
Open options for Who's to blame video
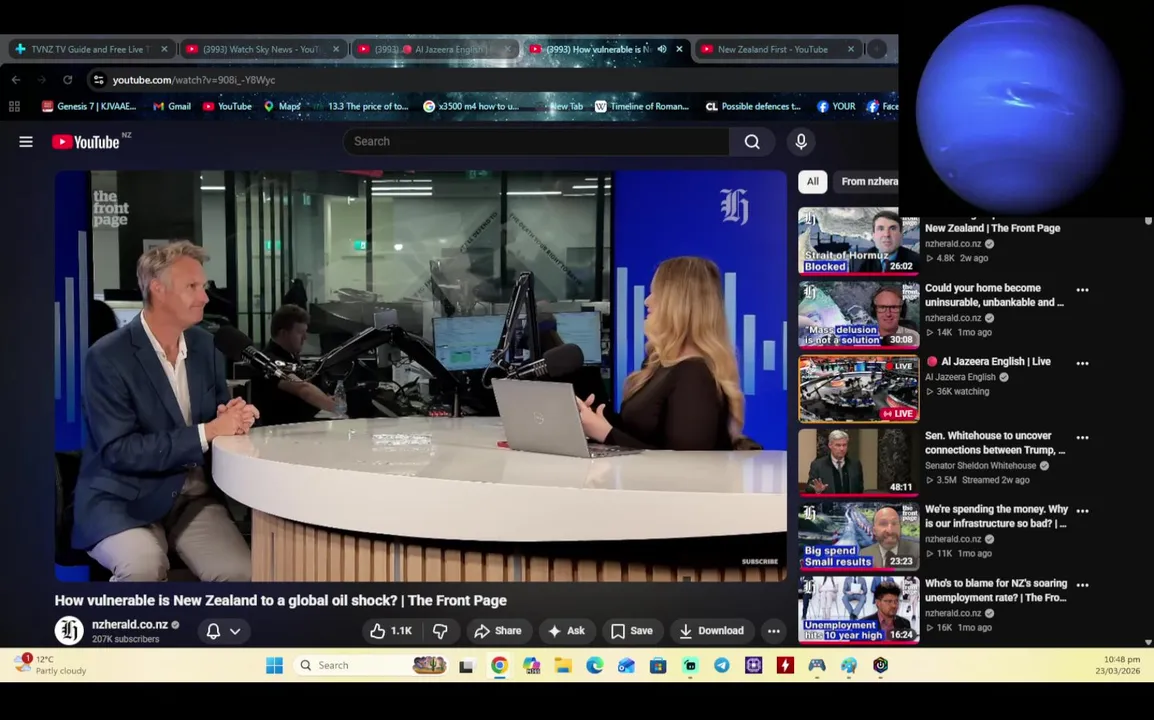pyautogui.click(x=1082, y=585)
